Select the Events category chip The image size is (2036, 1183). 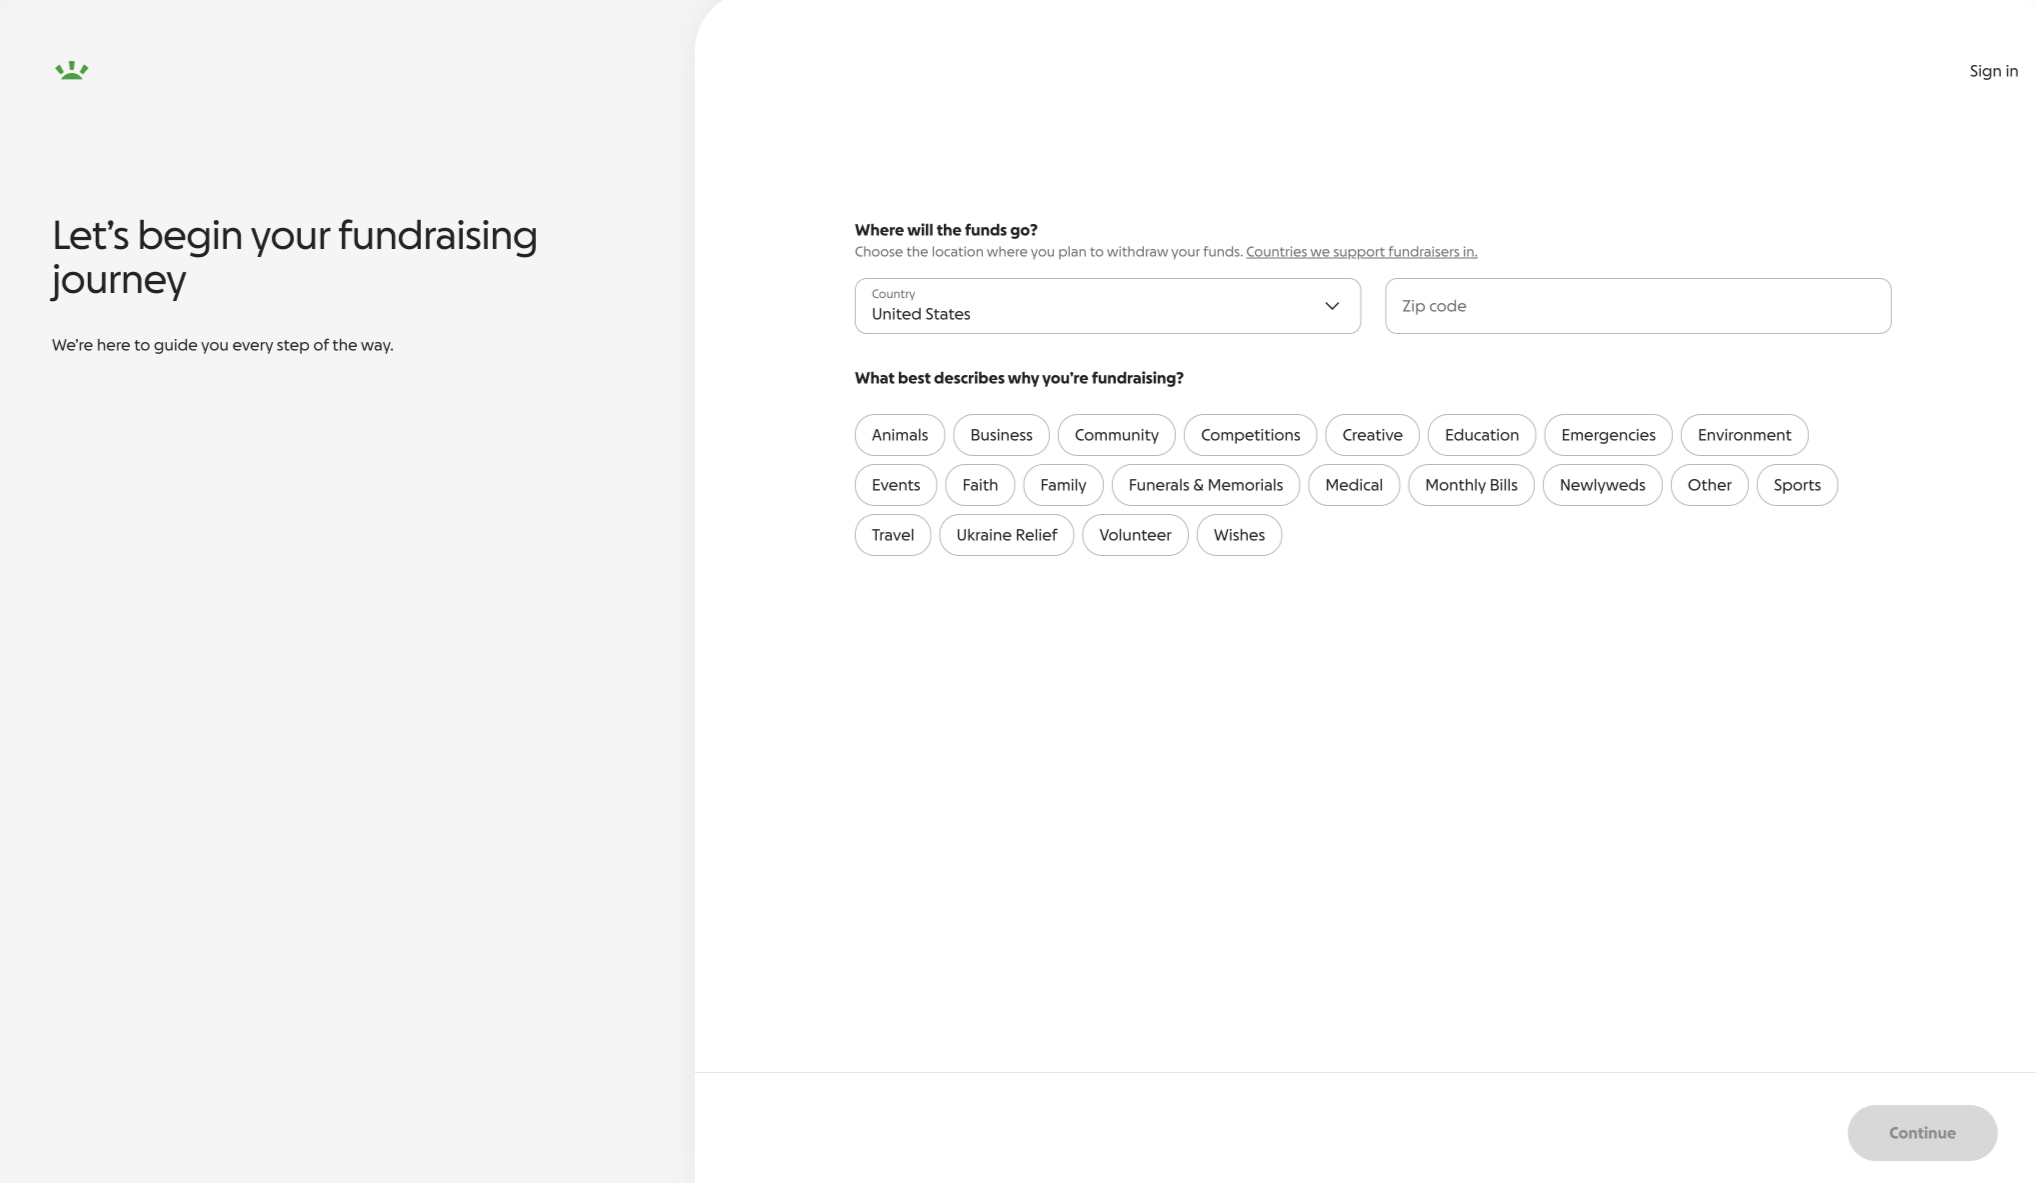[895, 485]
